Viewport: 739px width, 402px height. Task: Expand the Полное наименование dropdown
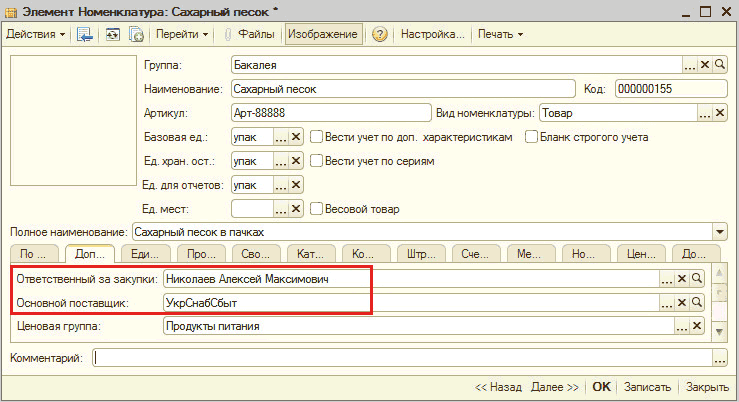(720, 232)
